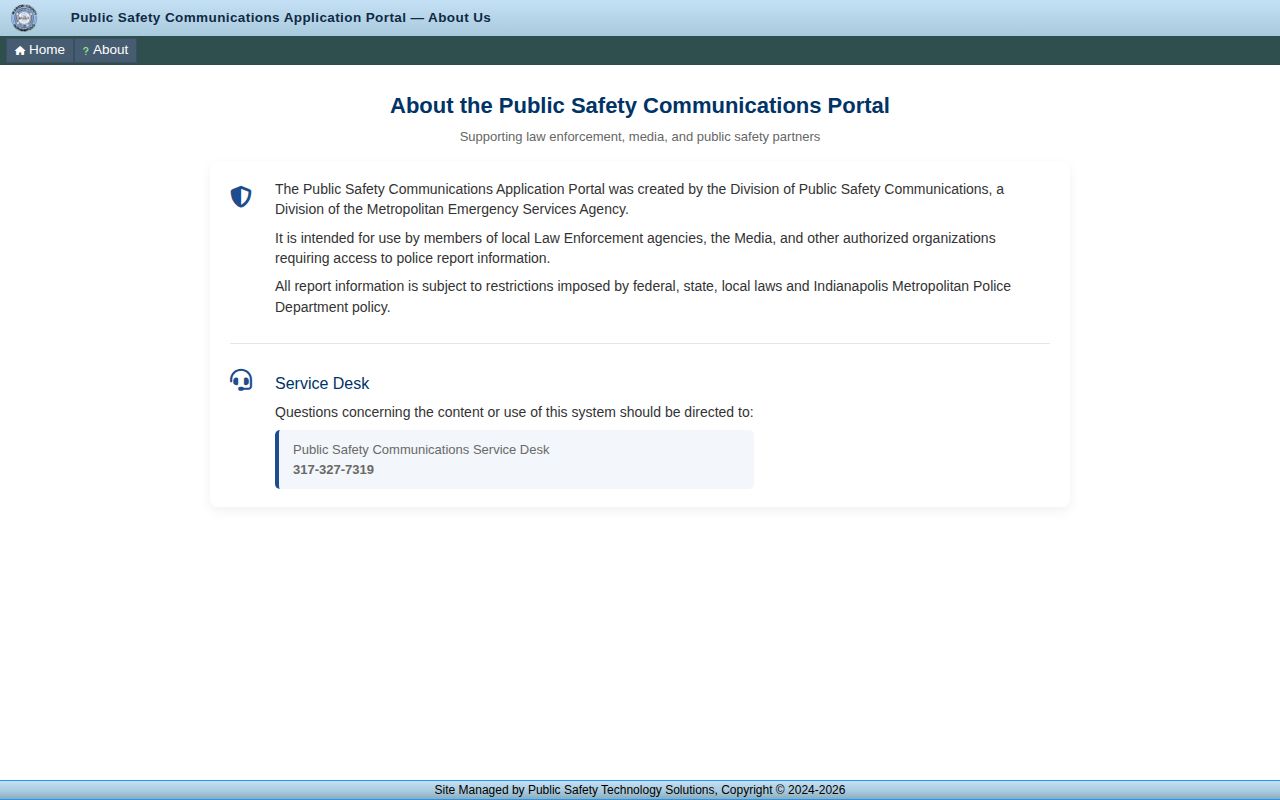The width and height of the screenshot is (1280, 800).
Task: Click the sentence 'Questions concerning the content or use'
Action: click(514, 412)
